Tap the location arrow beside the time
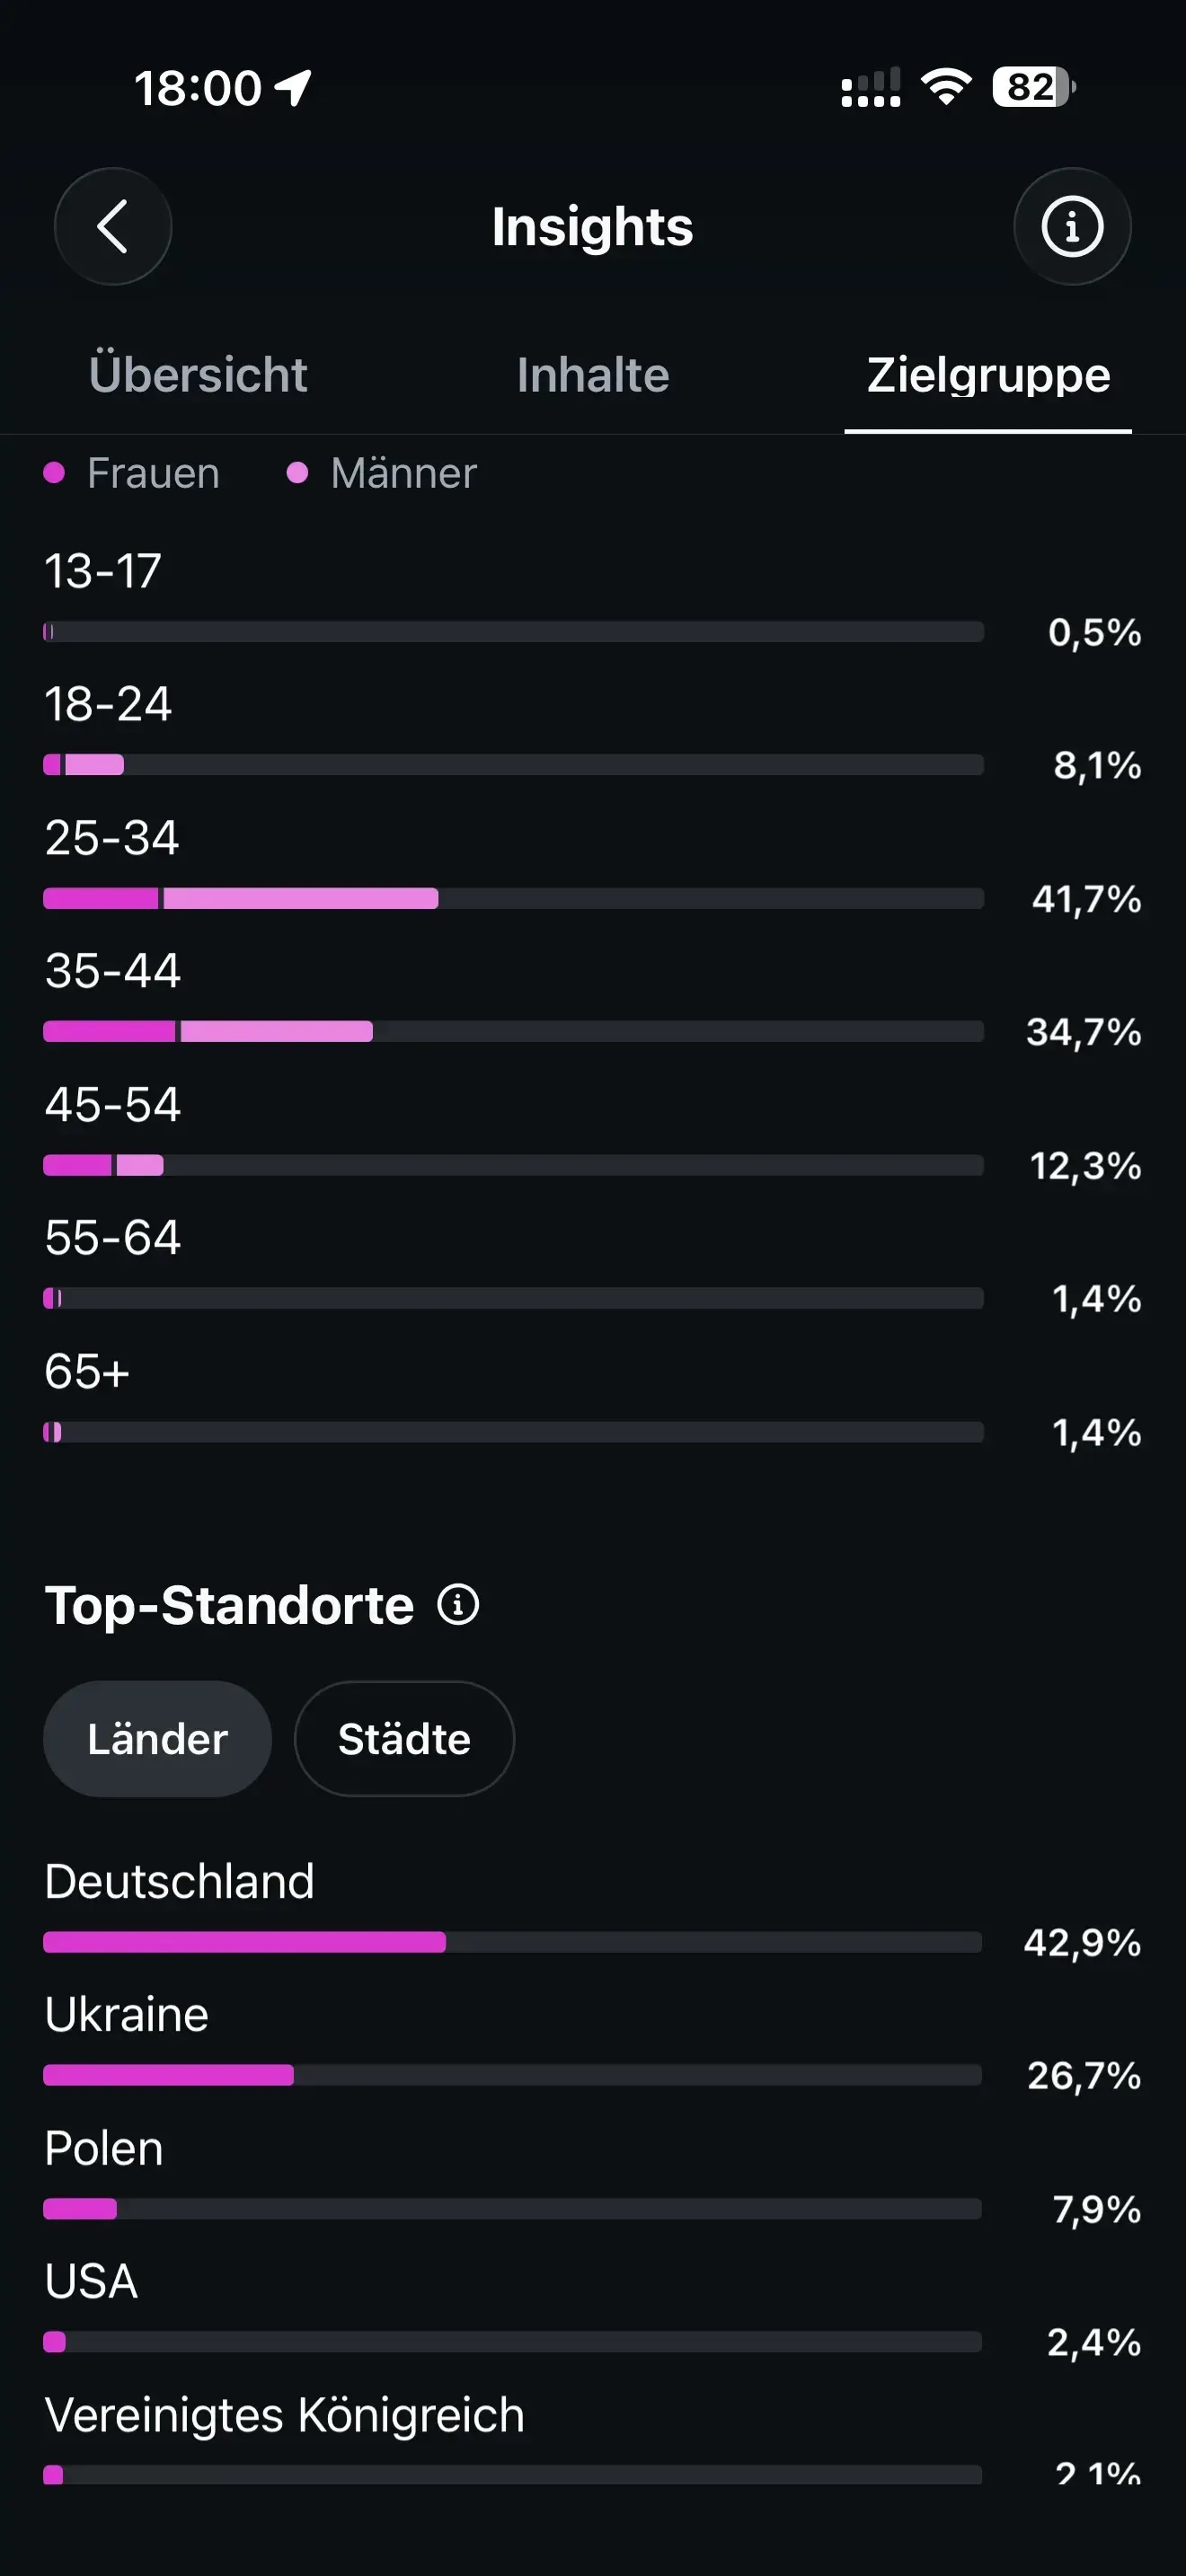The height and width of the screenshot is (2576, 1186). pyautogui.click(x=294, y=88)
